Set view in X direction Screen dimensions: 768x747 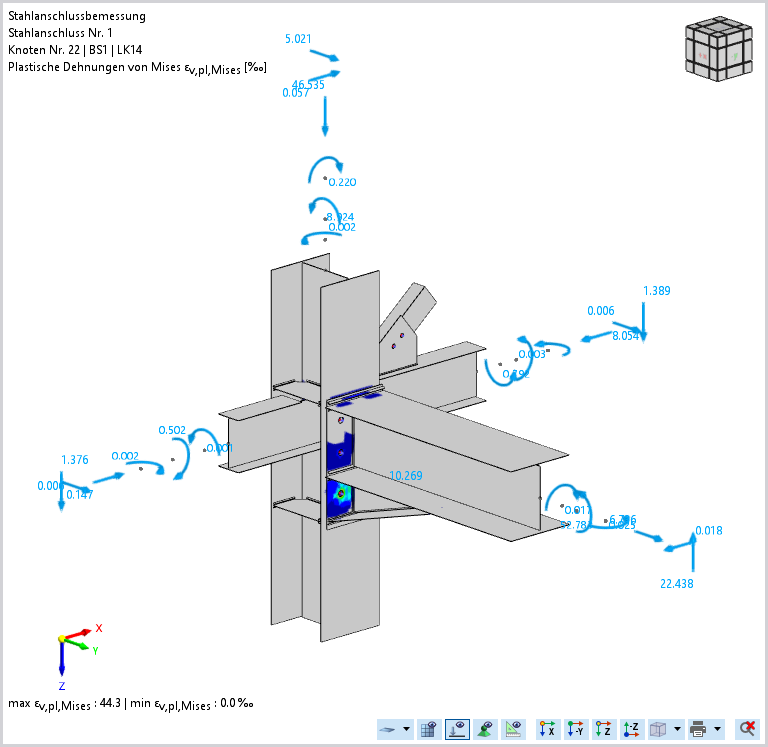click(548, 729)
